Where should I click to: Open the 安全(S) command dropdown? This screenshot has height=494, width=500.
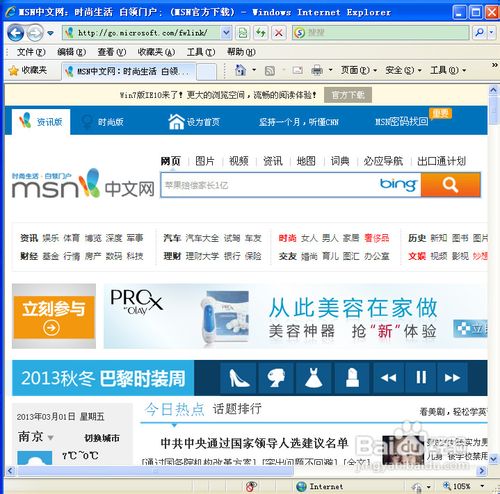(403, 70)
